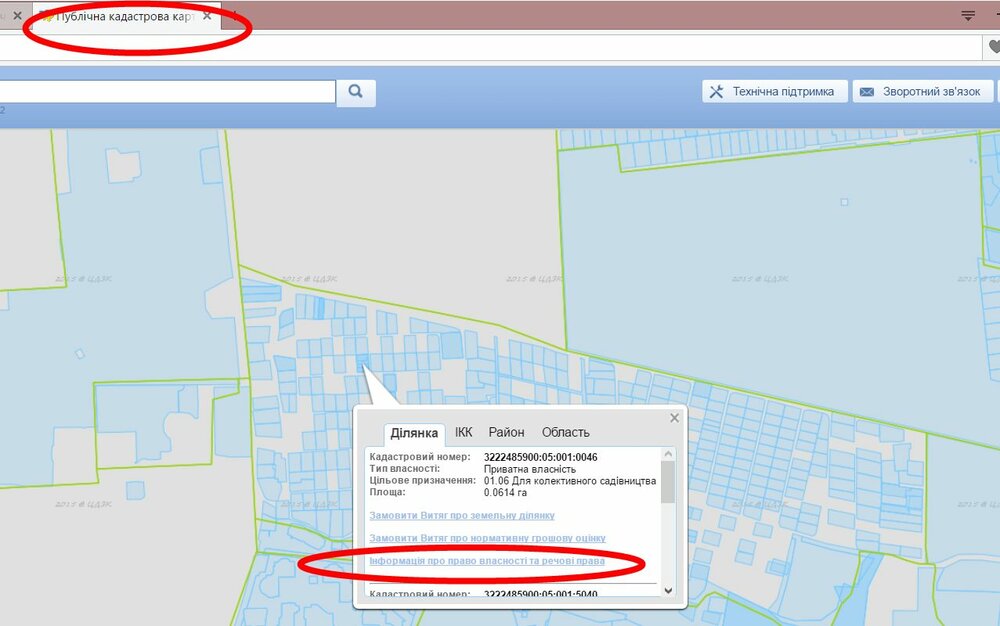This screenshot has height=626, width=1000.
Task: Switch to the Район tab
Action: point(506,432)
